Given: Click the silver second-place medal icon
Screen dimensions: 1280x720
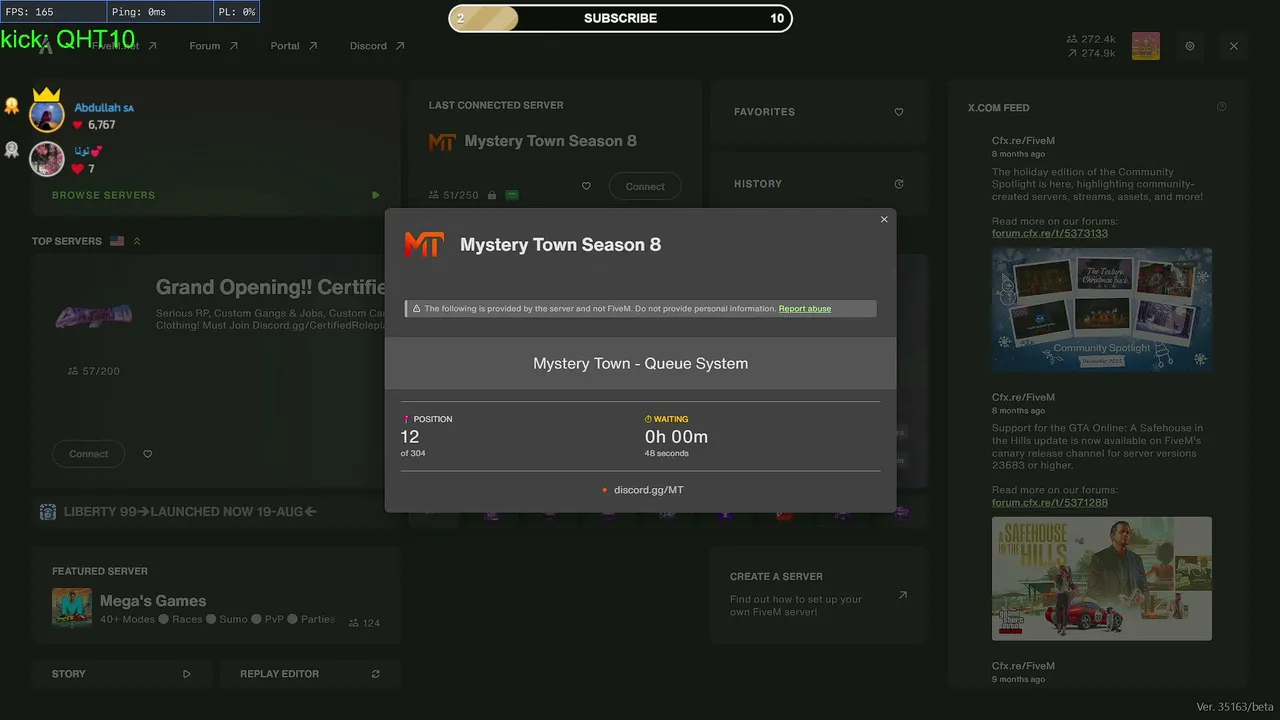Looking at the screenshot, I should coord(12,150).
